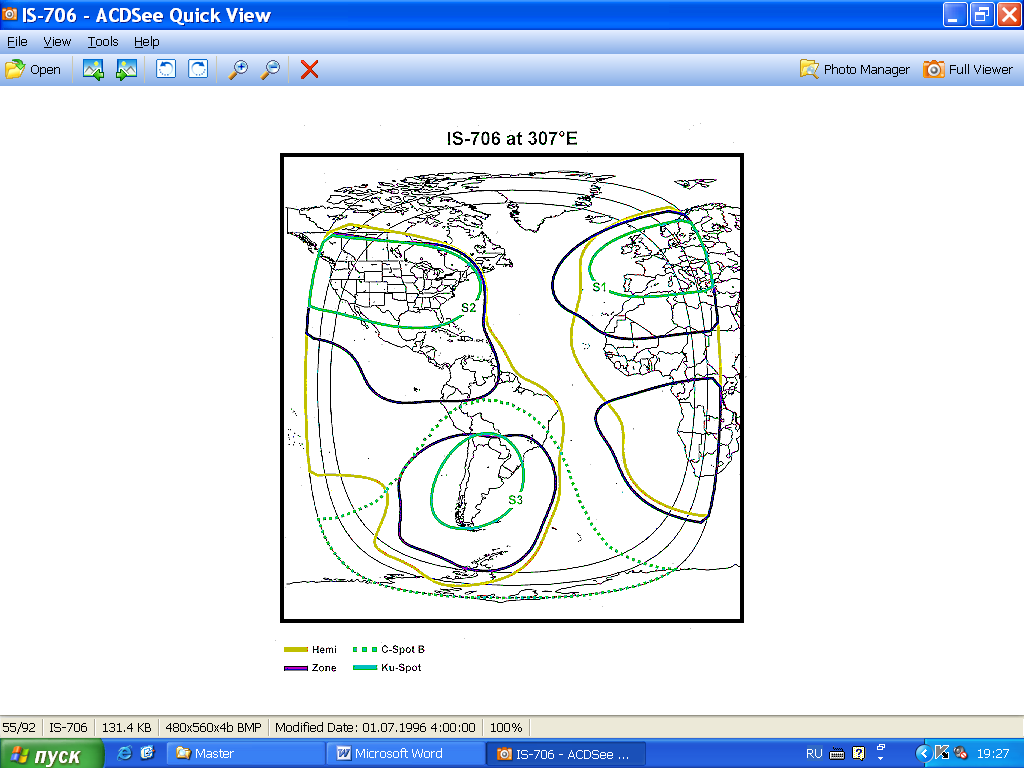The image size is (1024, 768).
Task: Click the keyboard icon in language bar
Action: click(837, 754)
